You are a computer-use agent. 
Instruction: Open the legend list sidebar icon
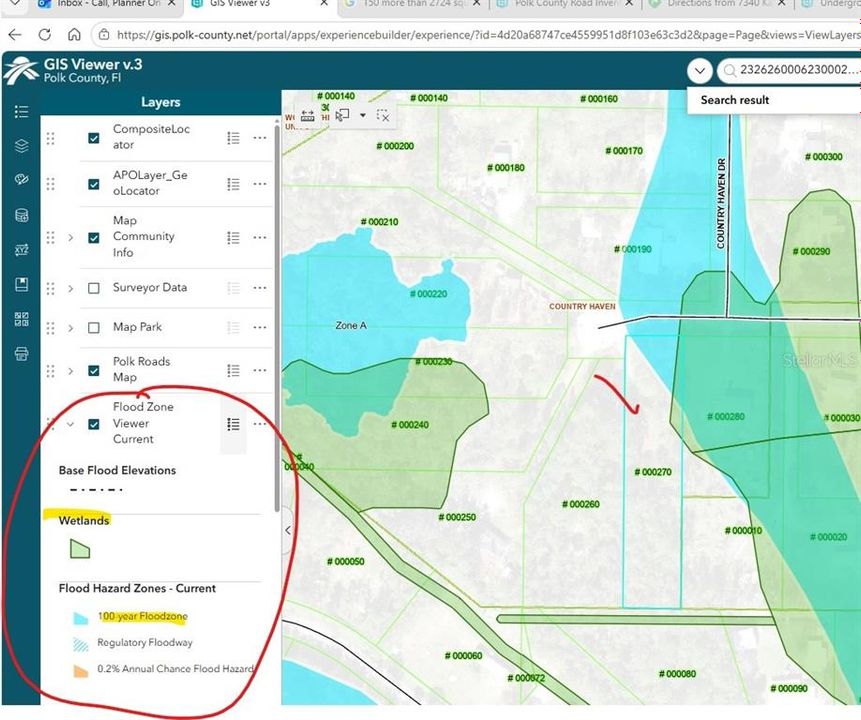click(x=21, y=112)
